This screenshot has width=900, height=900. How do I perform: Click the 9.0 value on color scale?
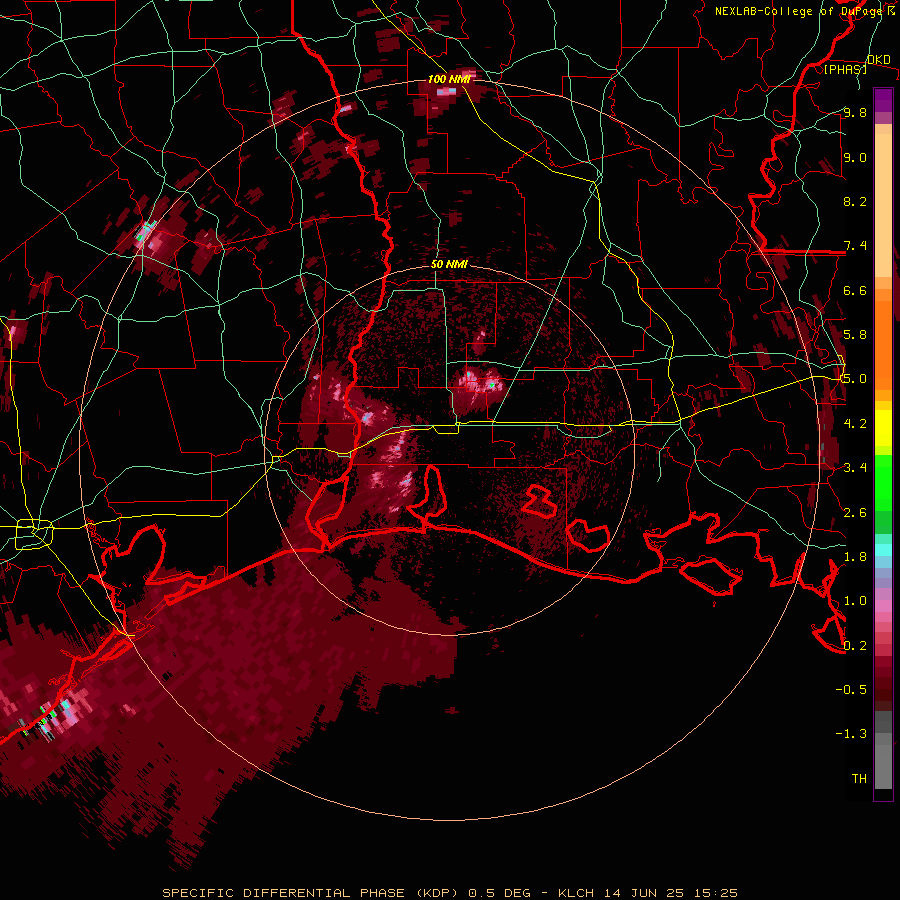point(855,158)
